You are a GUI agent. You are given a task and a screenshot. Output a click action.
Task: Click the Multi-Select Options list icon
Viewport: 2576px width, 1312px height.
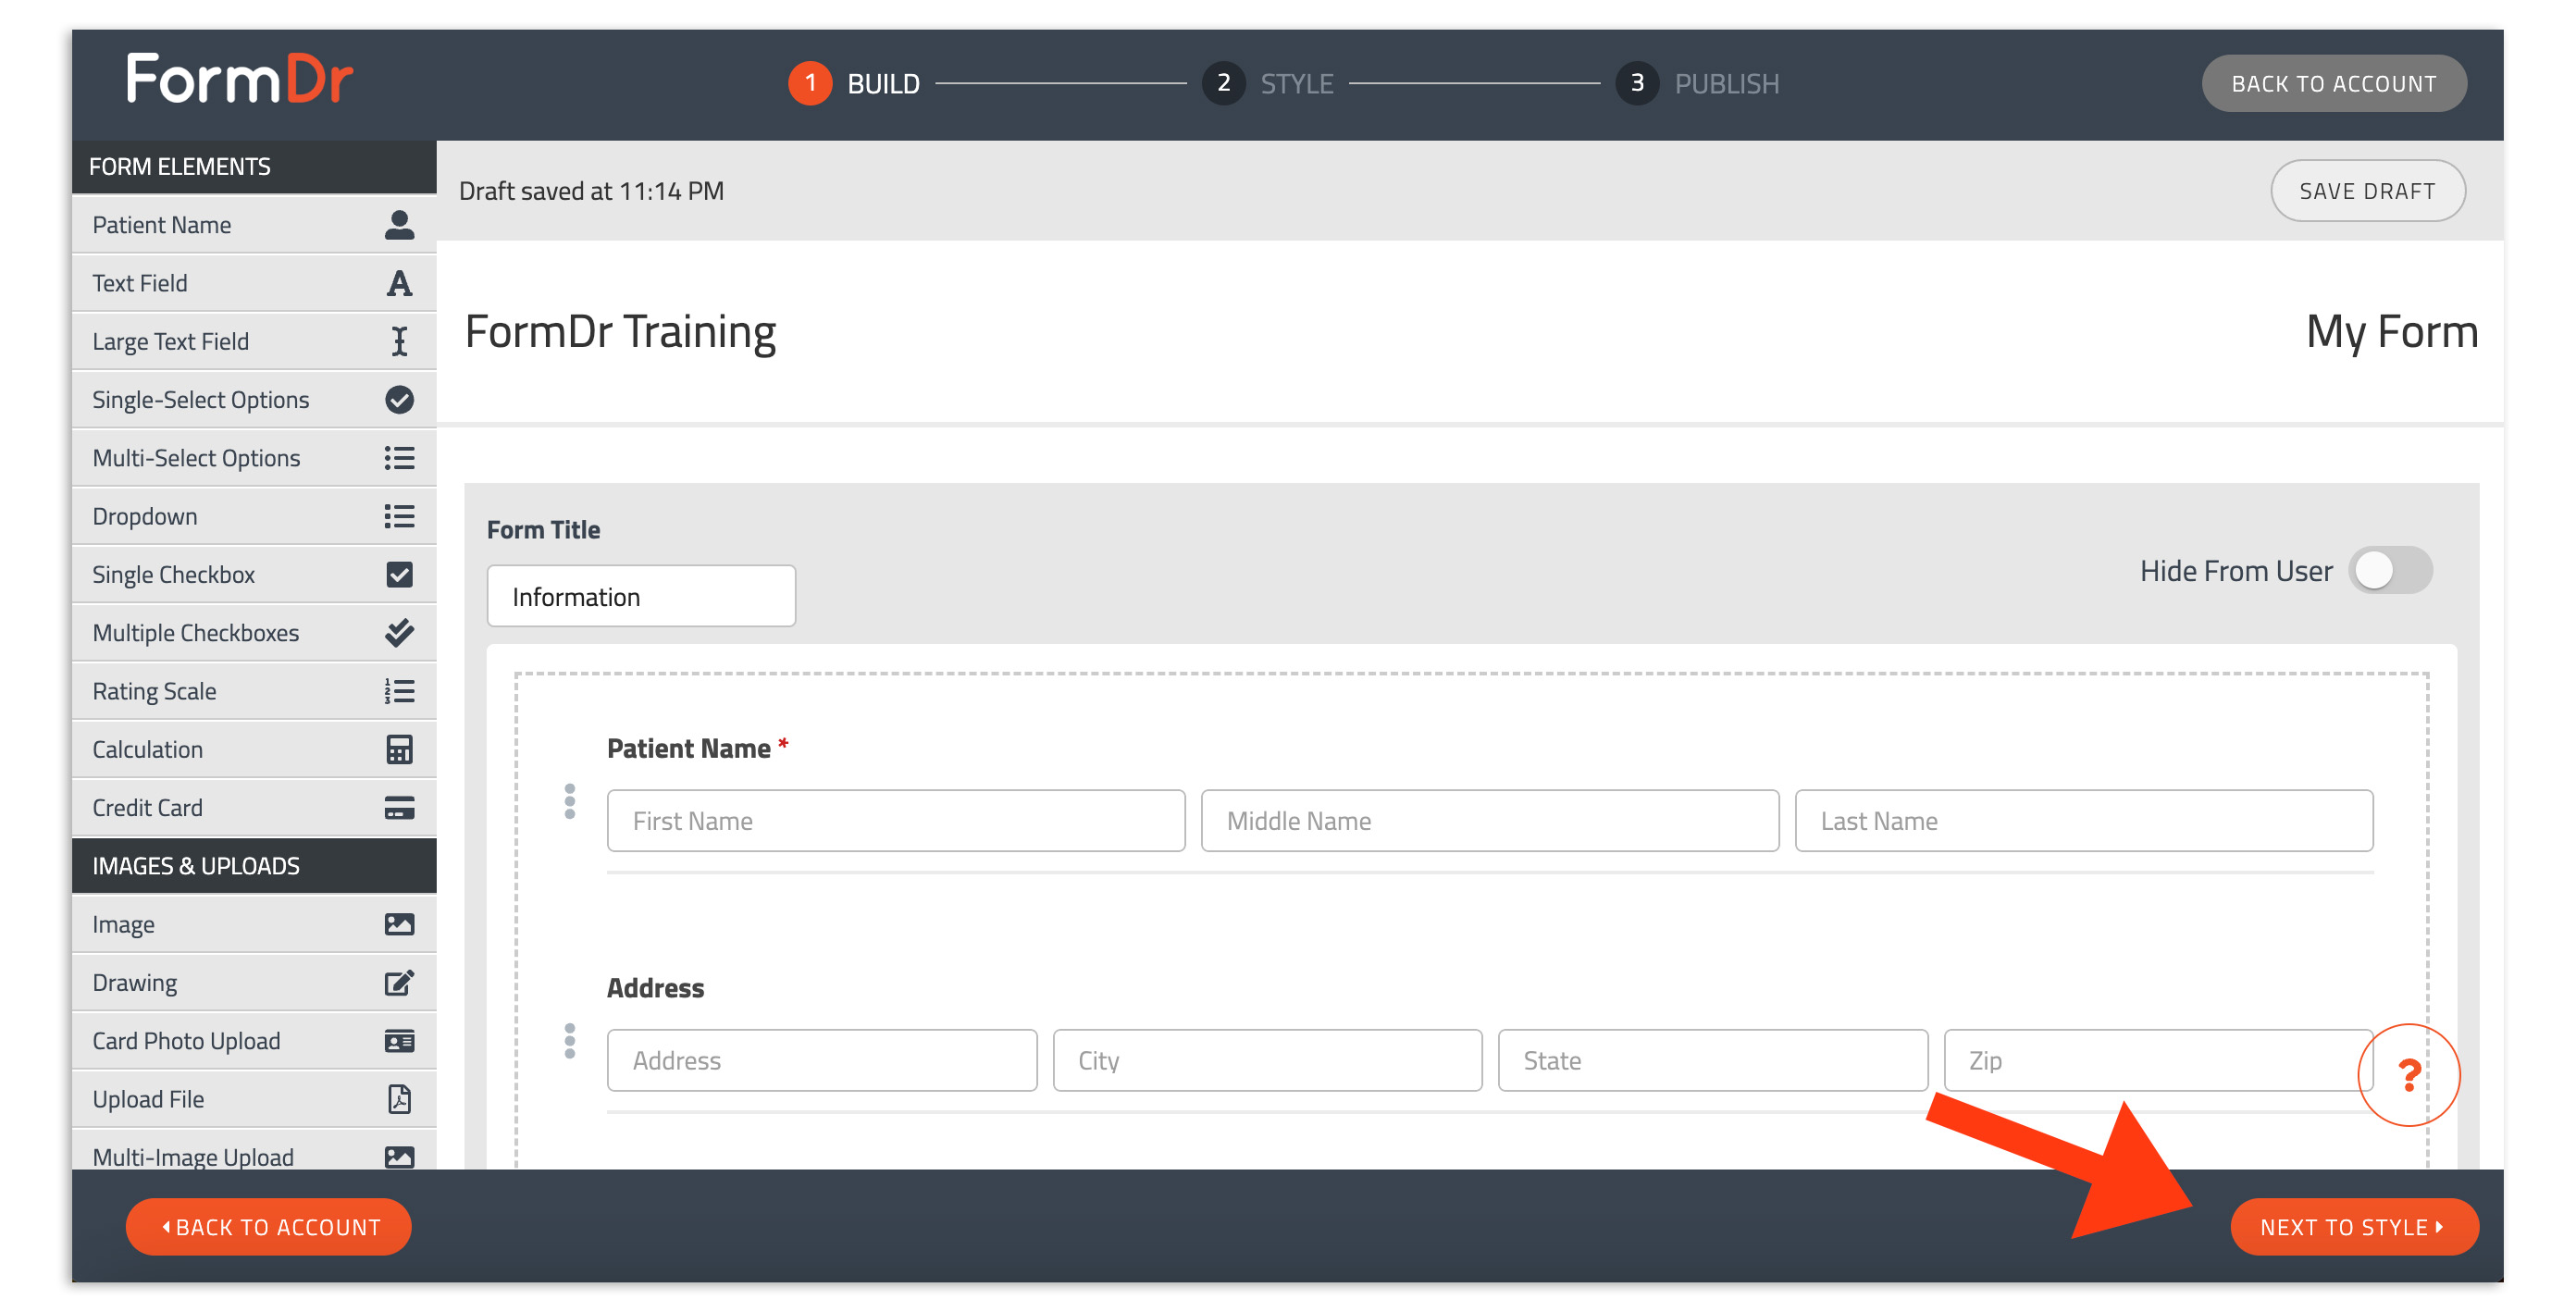click(399, 458)
